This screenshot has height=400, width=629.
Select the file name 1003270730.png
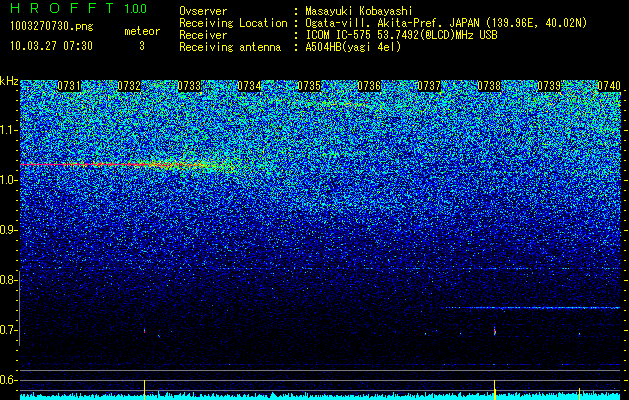[x=52, y=27]
